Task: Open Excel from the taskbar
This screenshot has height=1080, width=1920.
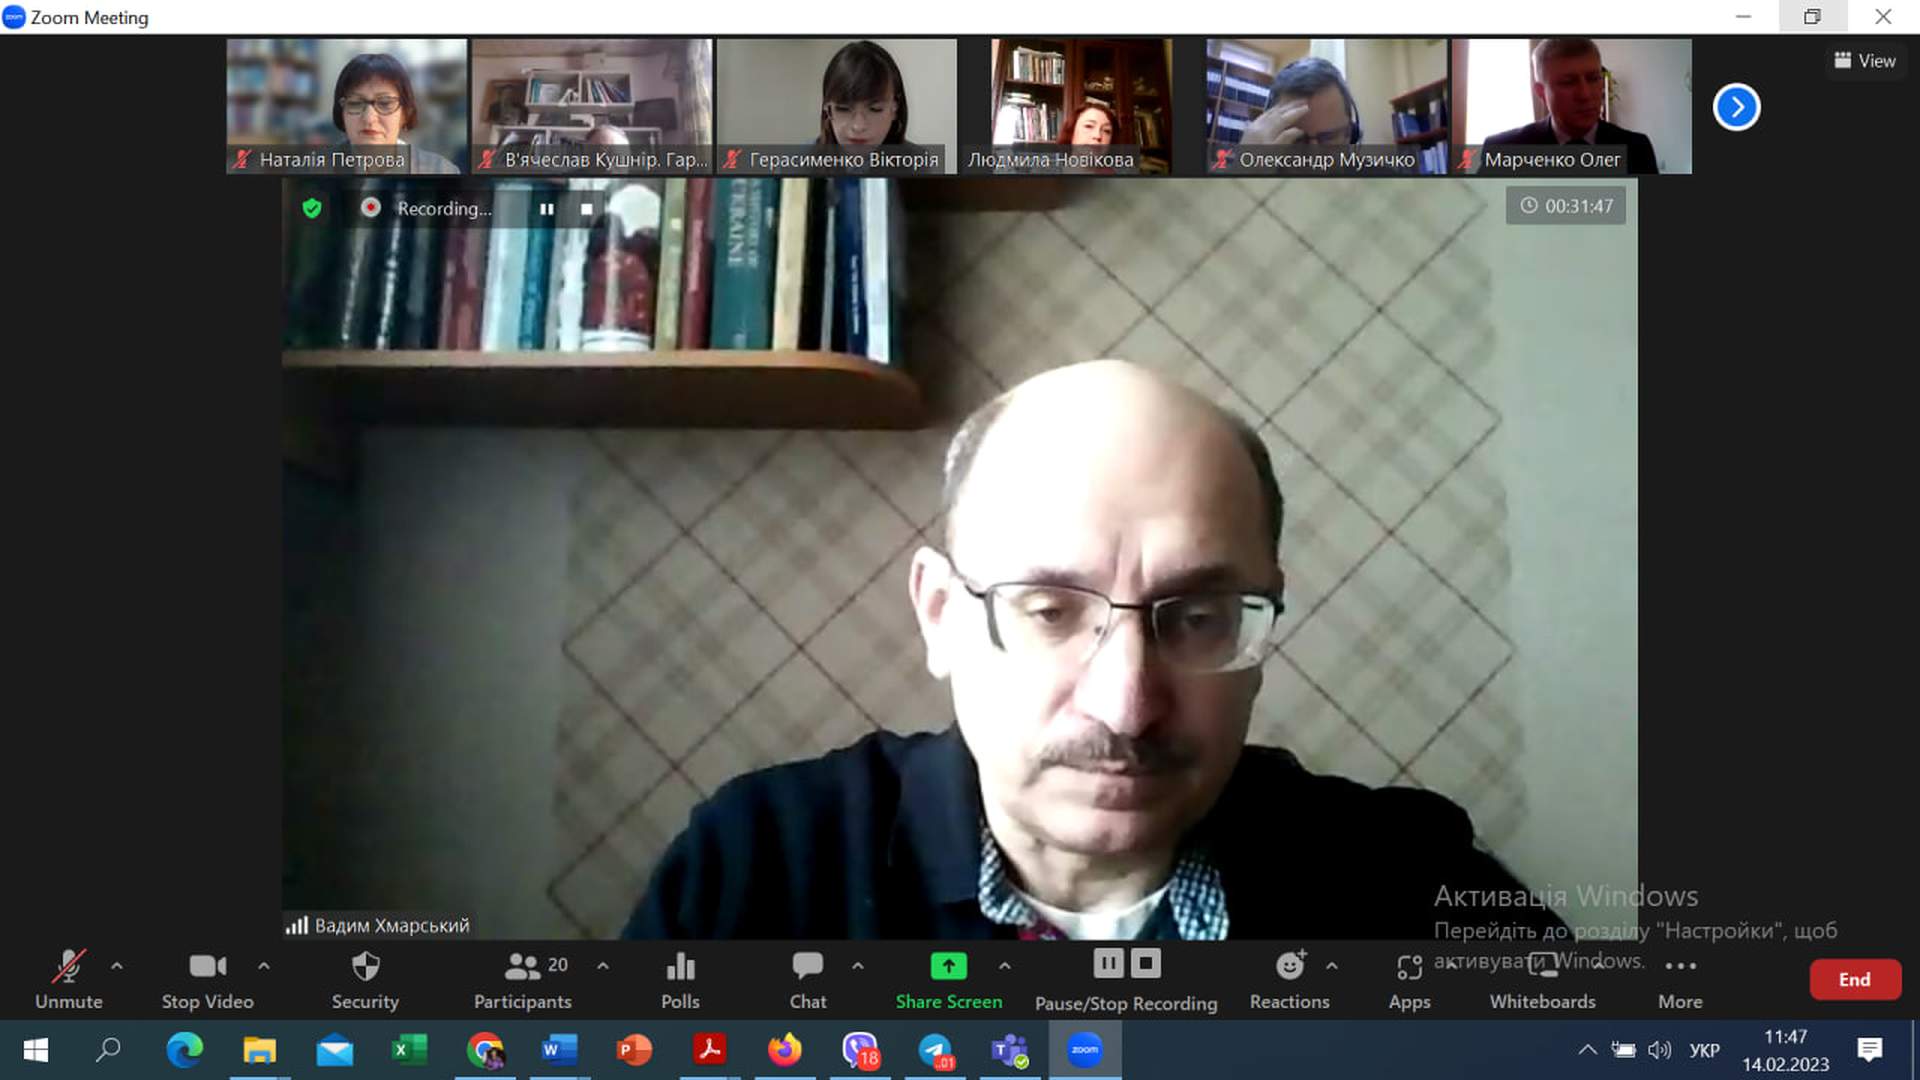Action: 409,1050
